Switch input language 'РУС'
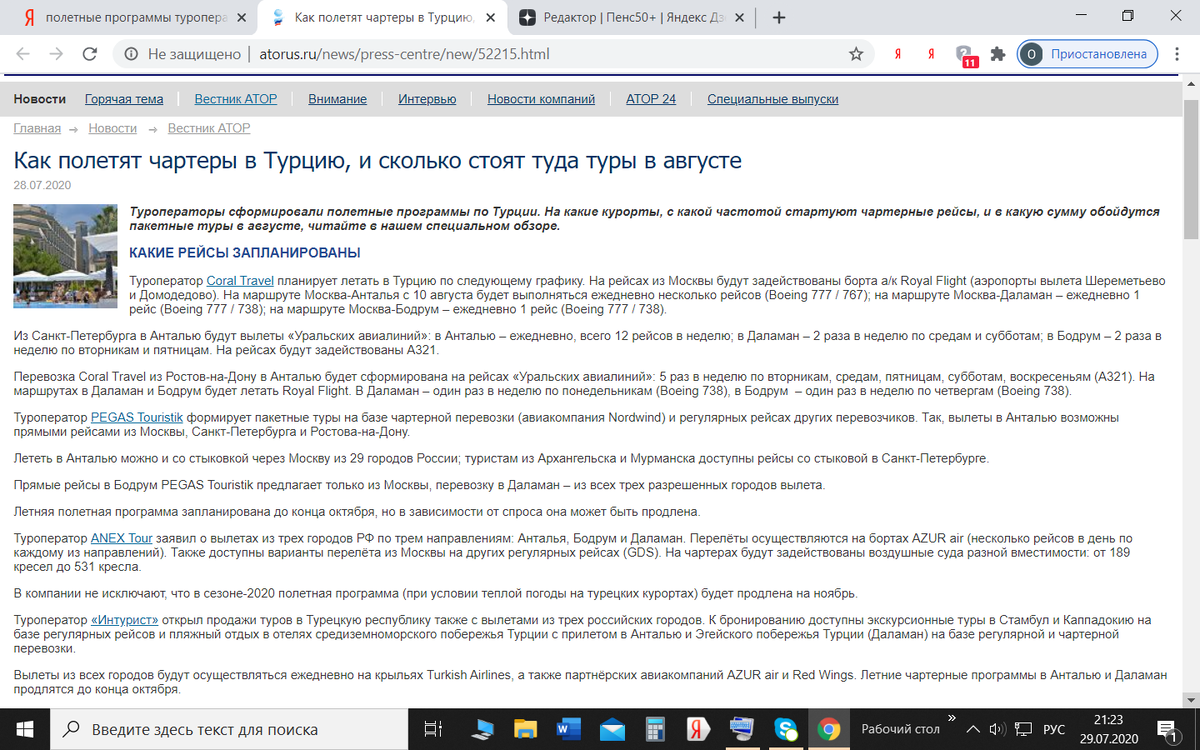The image size is (1200, 750). pyautogui.click(x=1054, y=729)
